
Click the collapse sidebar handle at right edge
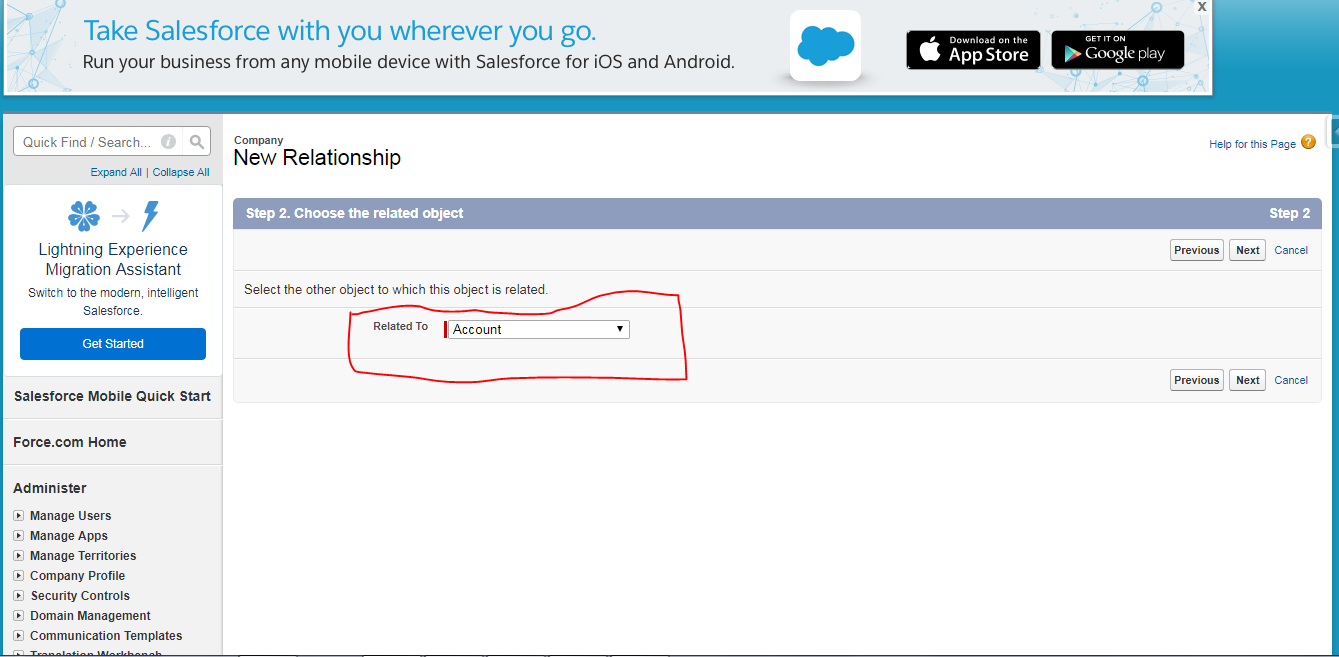1332,130
